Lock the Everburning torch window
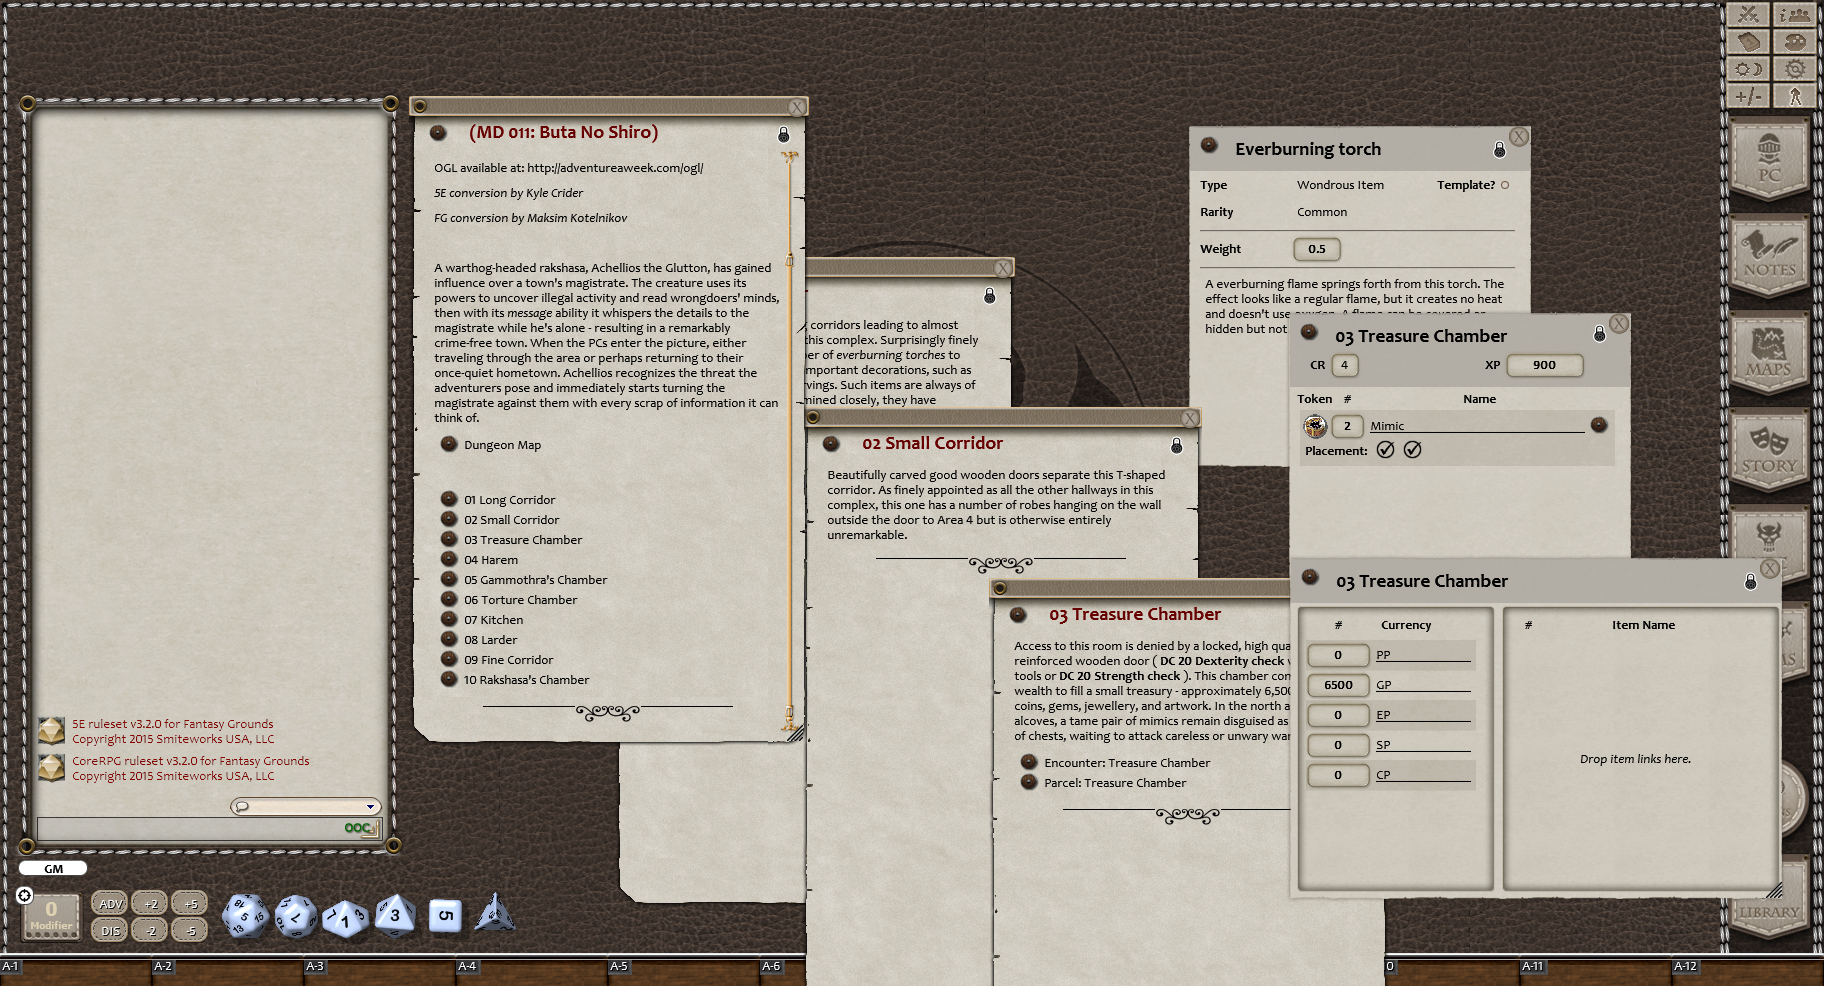Image resolution: width=1824 pixels, height=986 pixels. 1499,148
